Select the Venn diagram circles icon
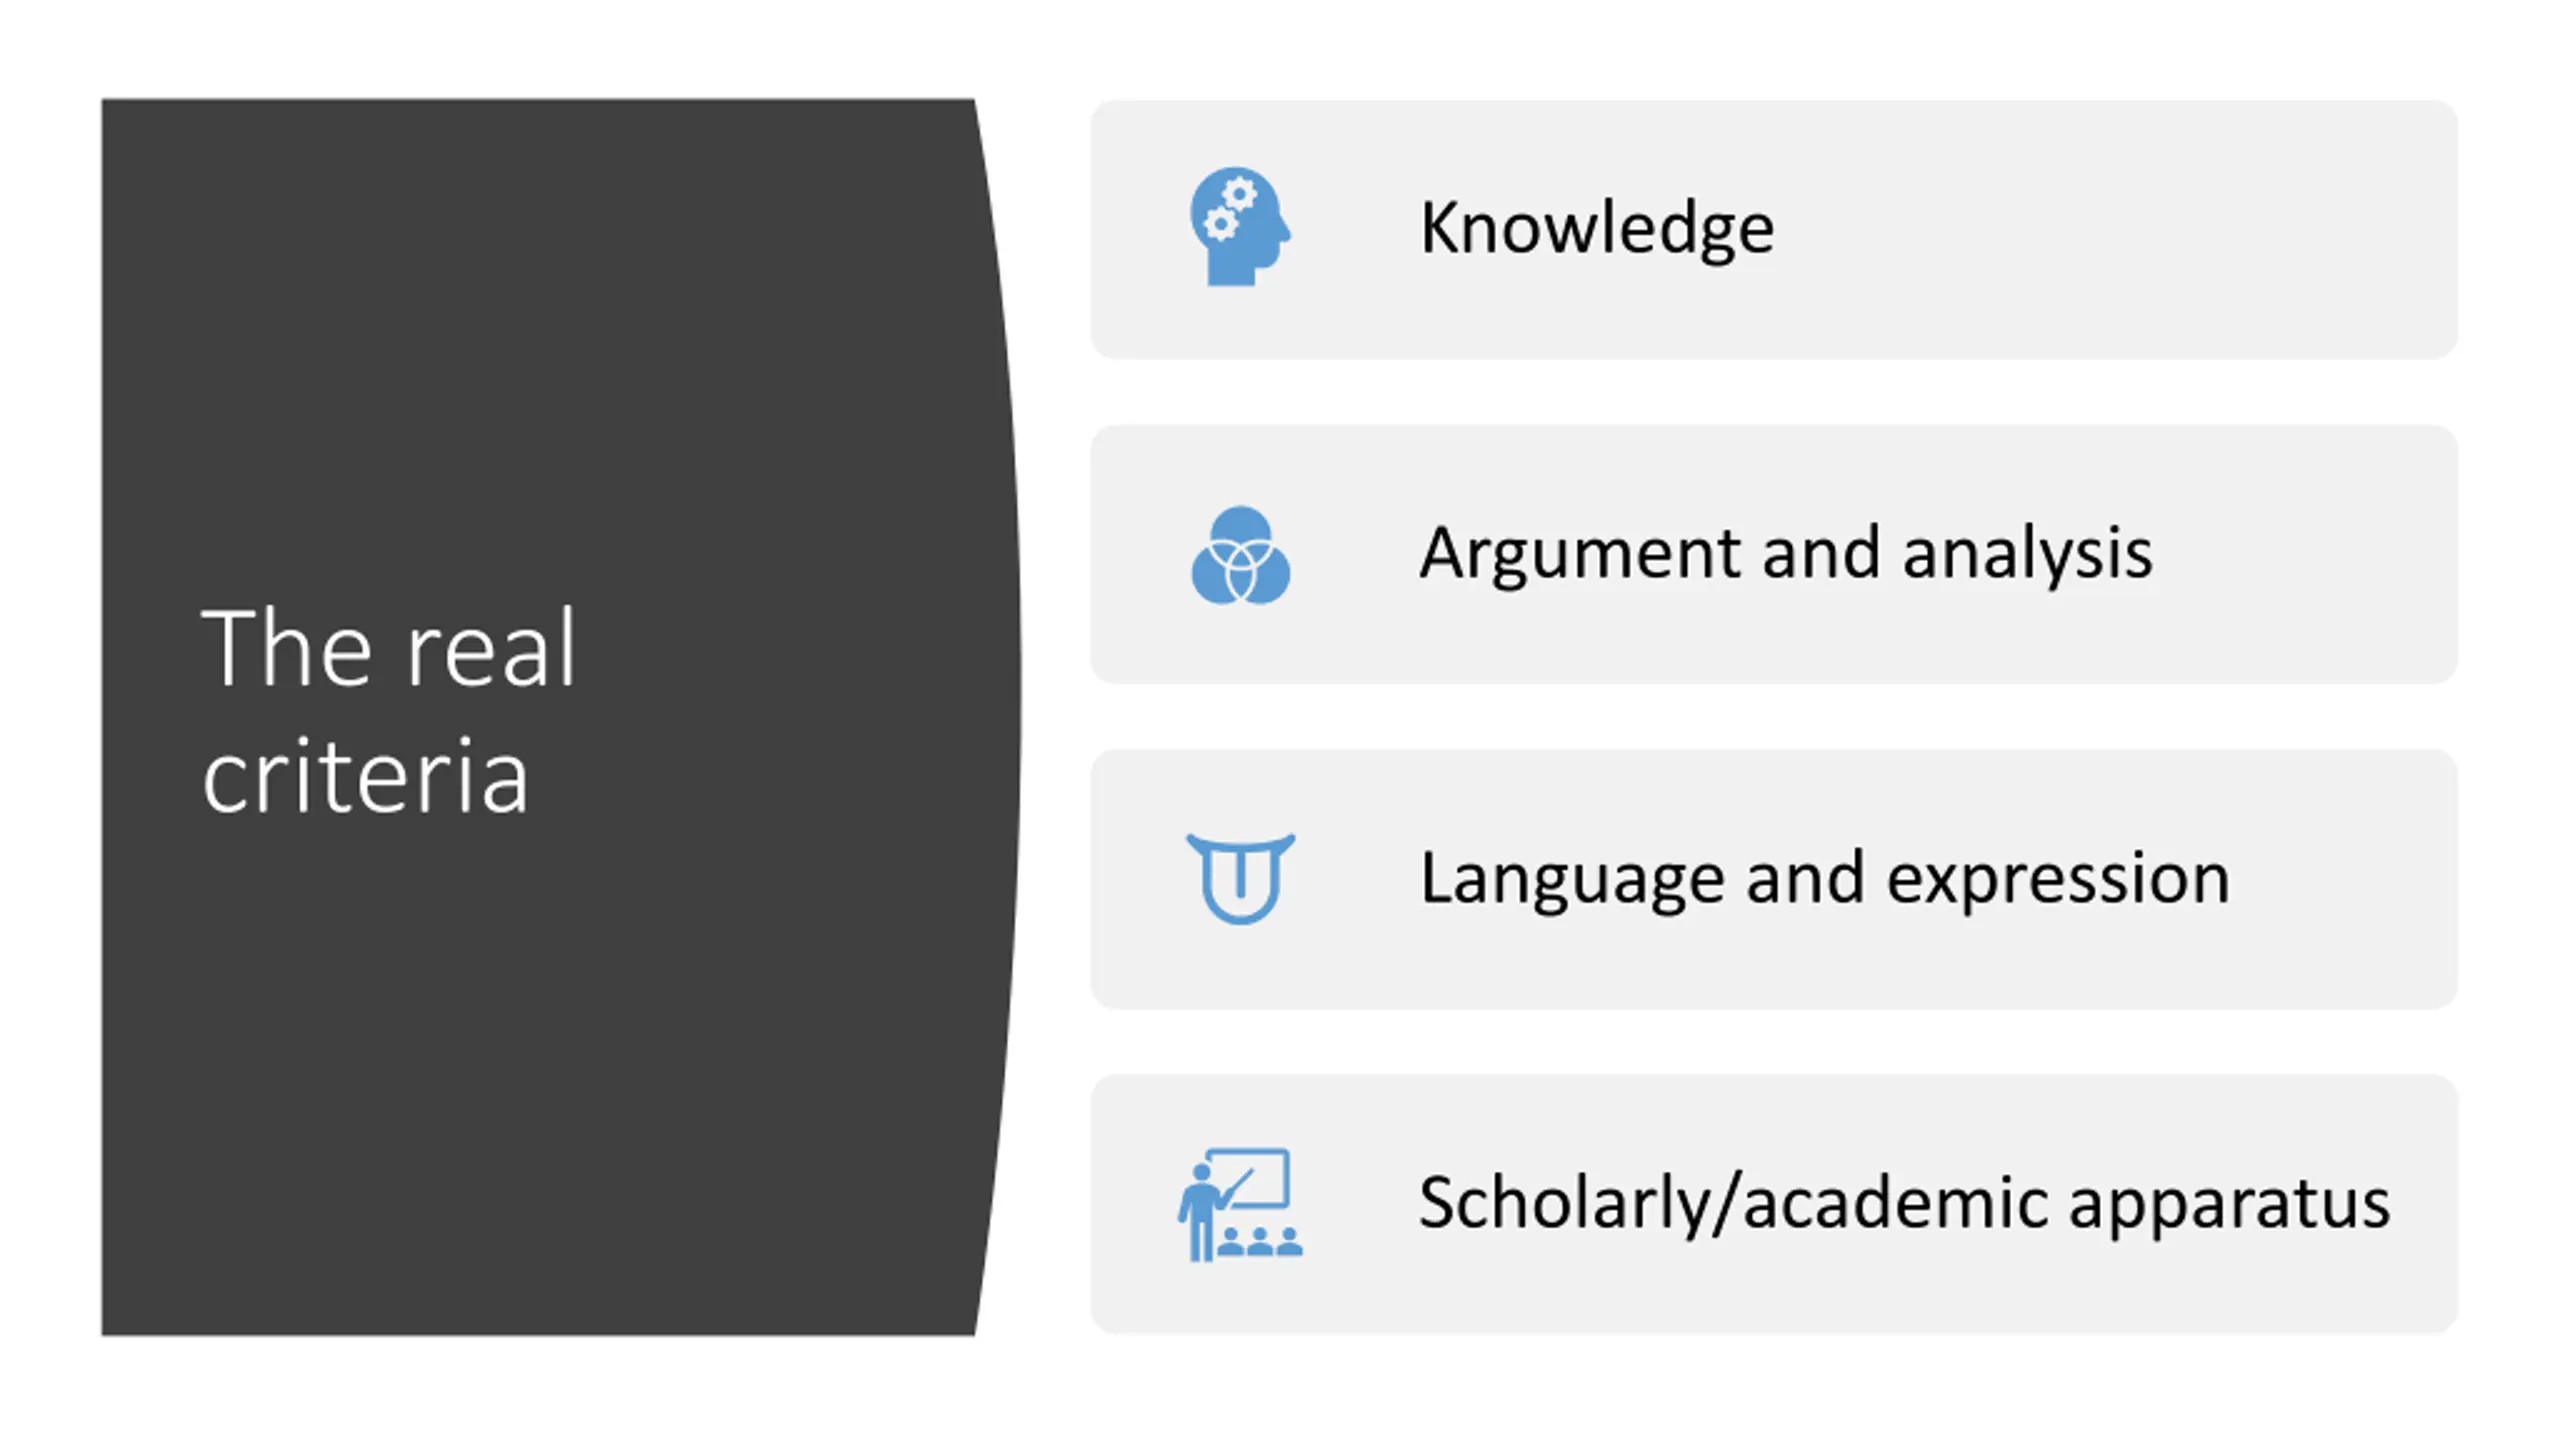The height and width of the screenshot is (1440, 2560). pyautogui.click(x=1240, y=555)
